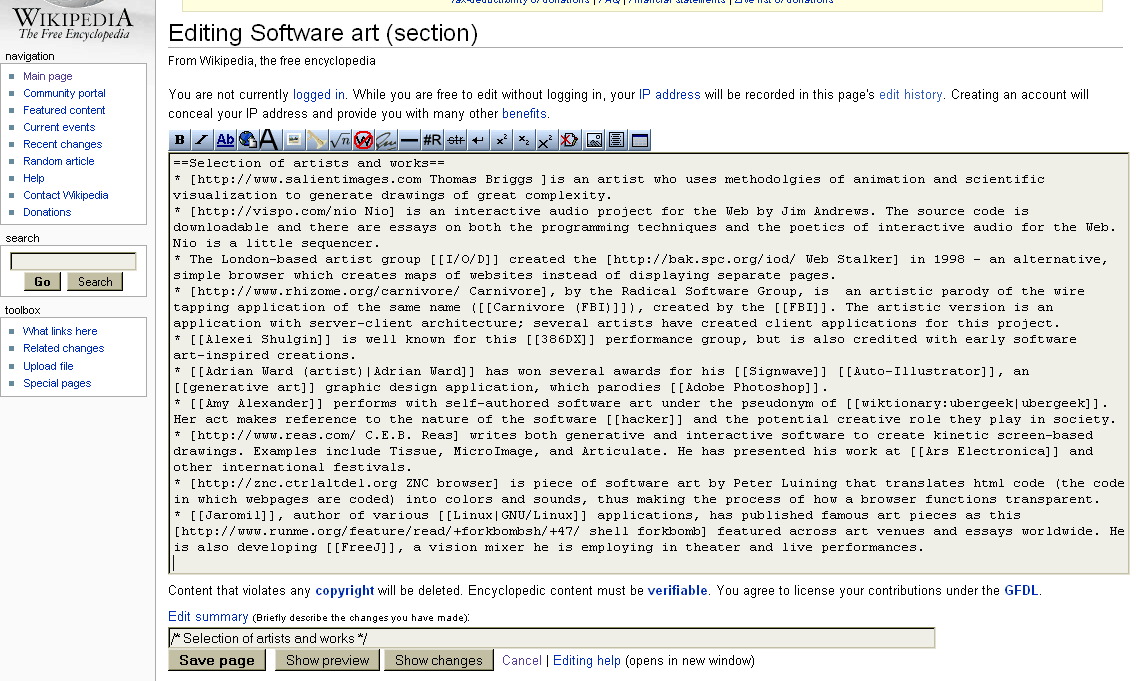Insert block quote text icon
Image resolution: width=1136 pixels, height=681 pixels.
point(617,140)
